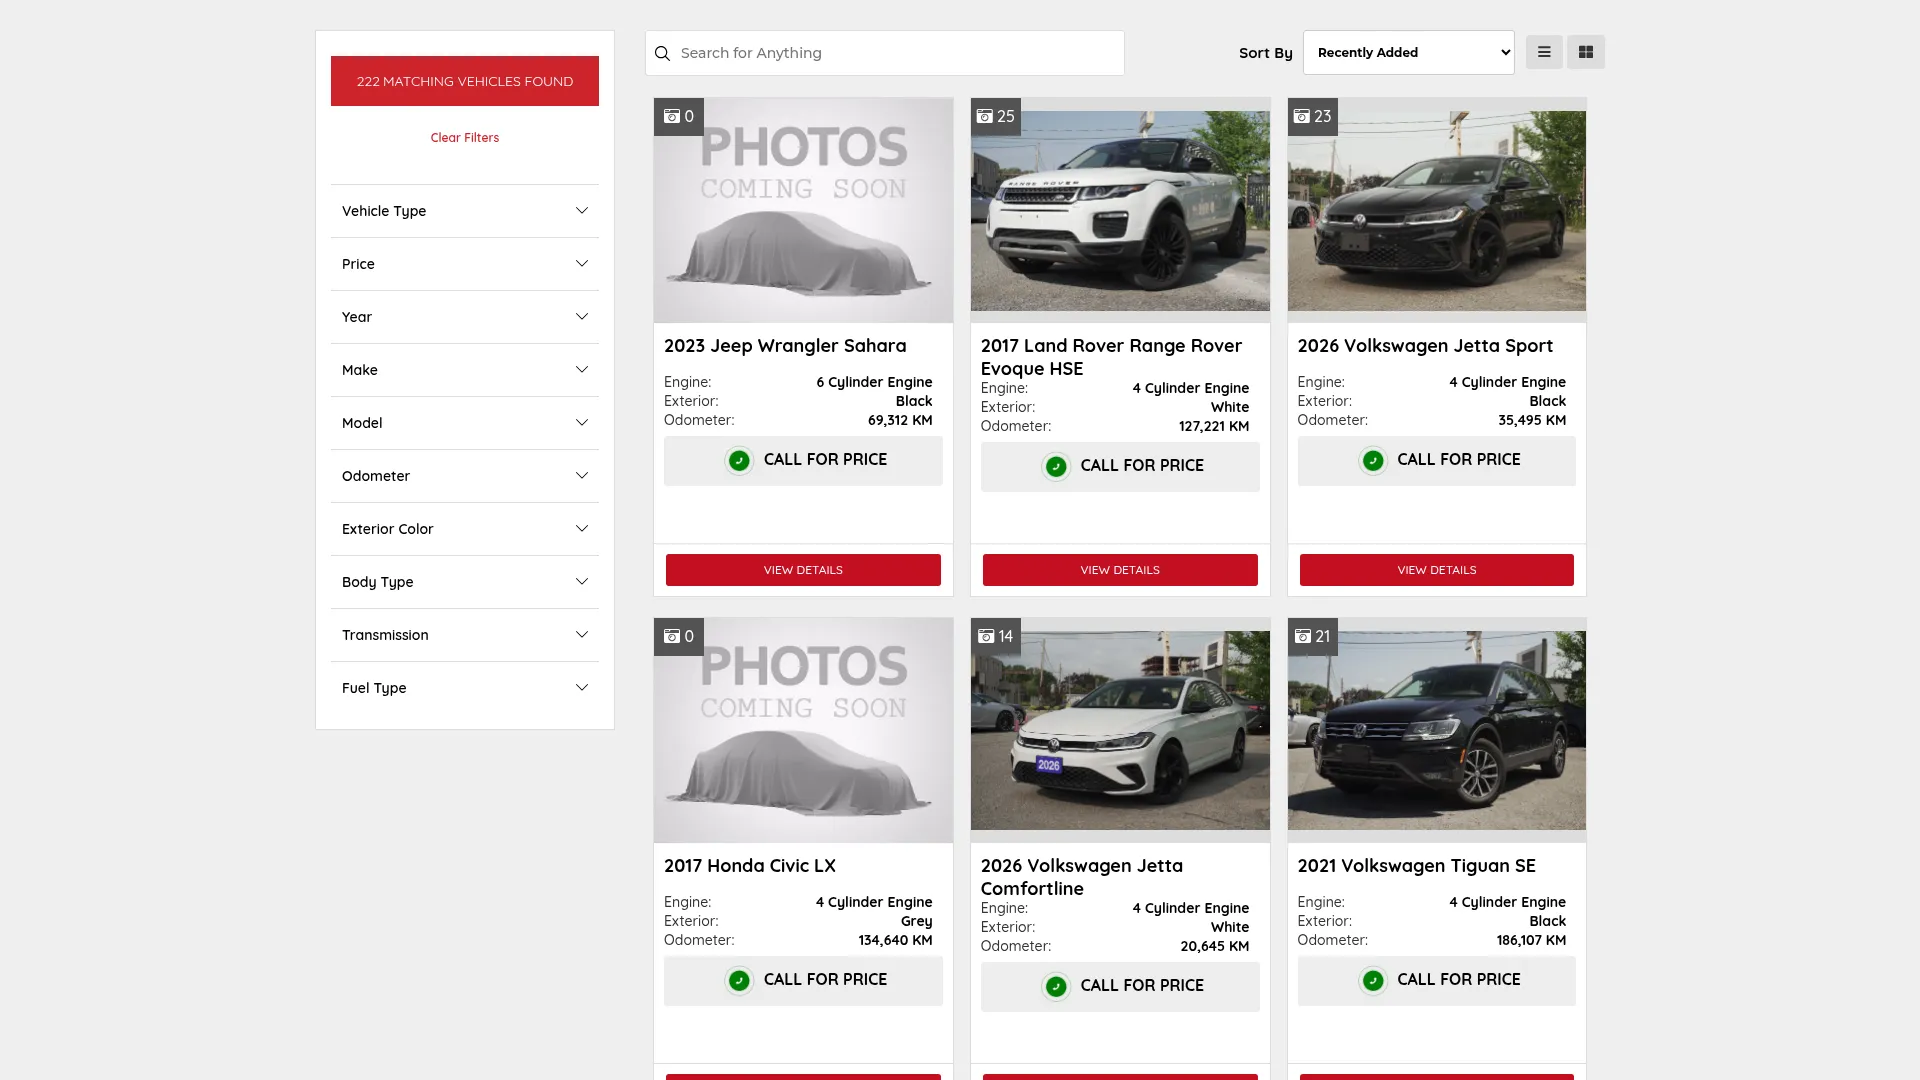Click the search magnifier icon
This screenshot has height=1080, width=1920.
tap(662, 53)
